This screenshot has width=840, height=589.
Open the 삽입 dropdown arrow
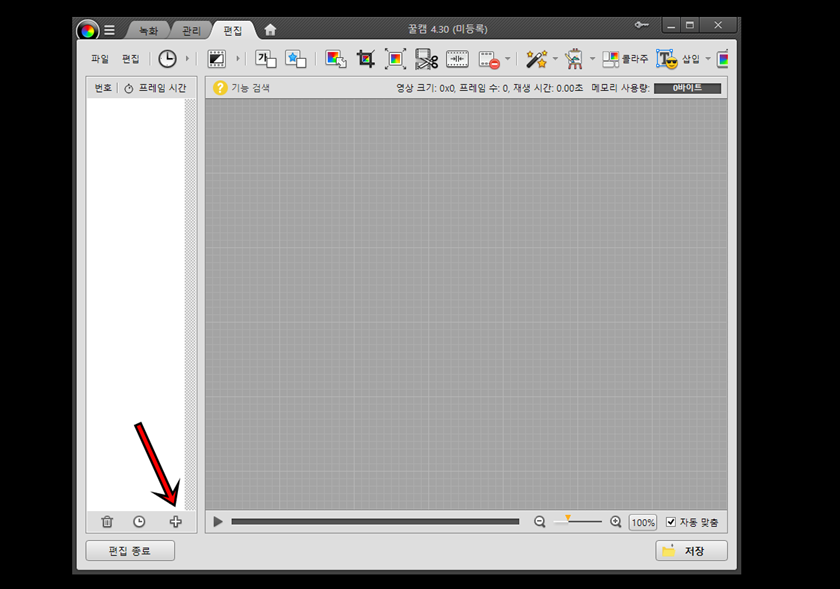tap(708, 58)
